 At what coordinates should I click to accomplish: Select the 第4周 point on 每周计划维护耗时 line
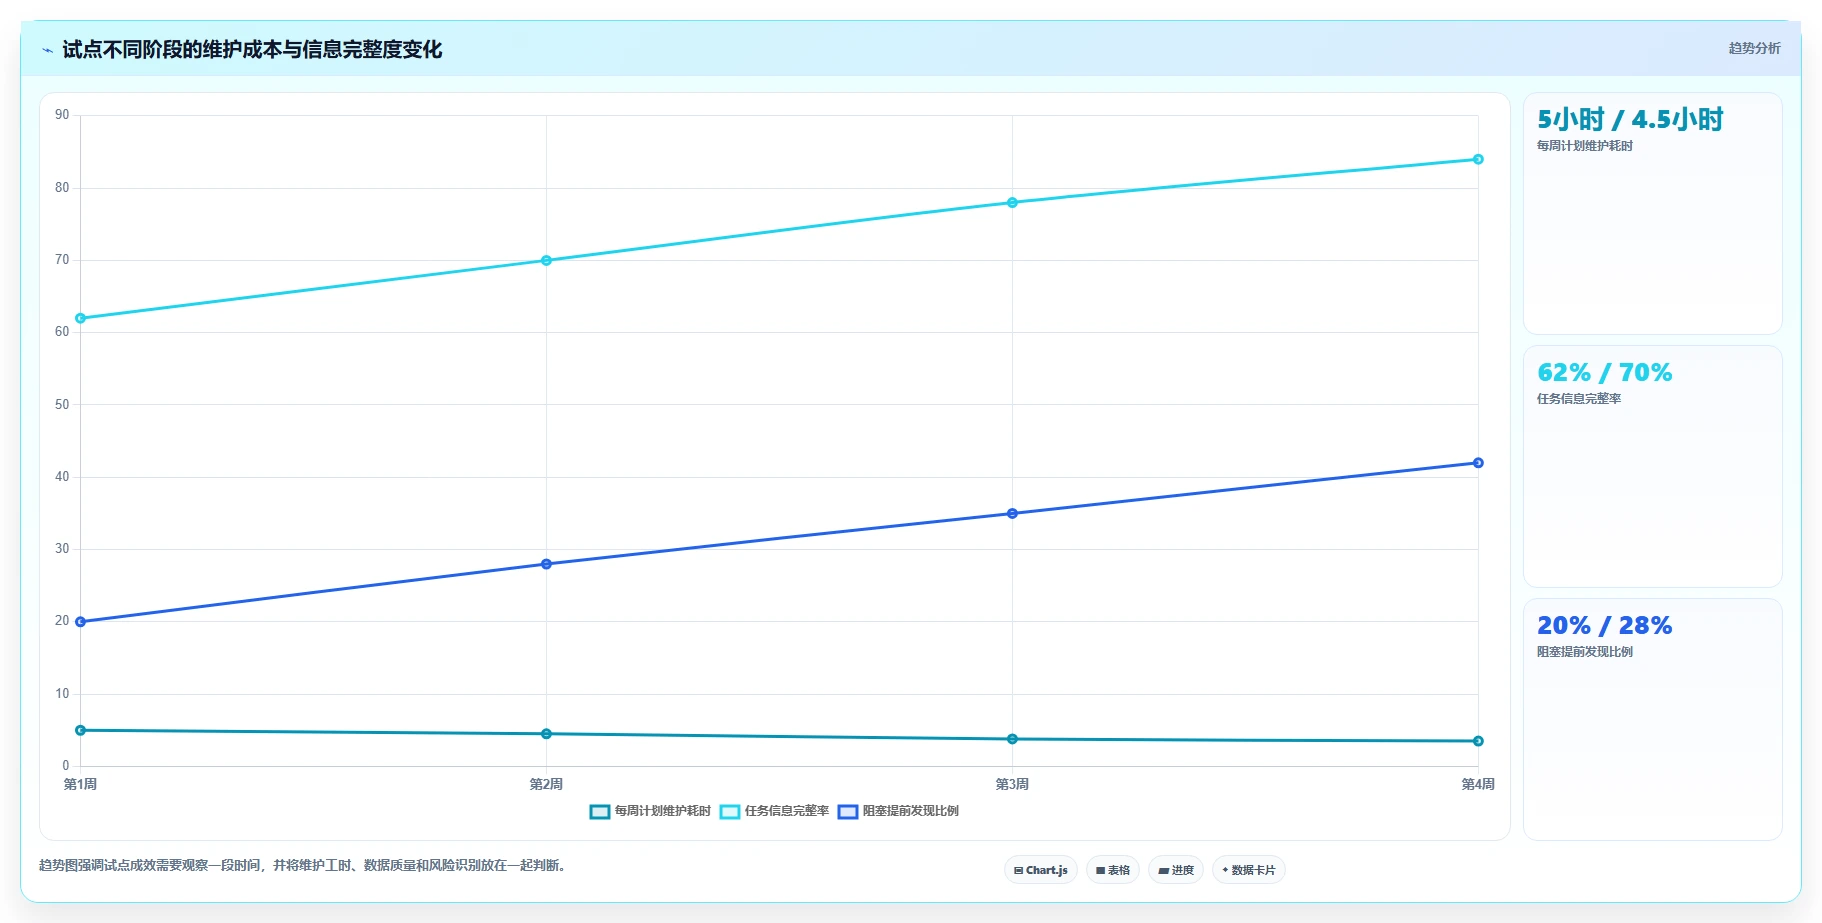[x=1478, y=741]
